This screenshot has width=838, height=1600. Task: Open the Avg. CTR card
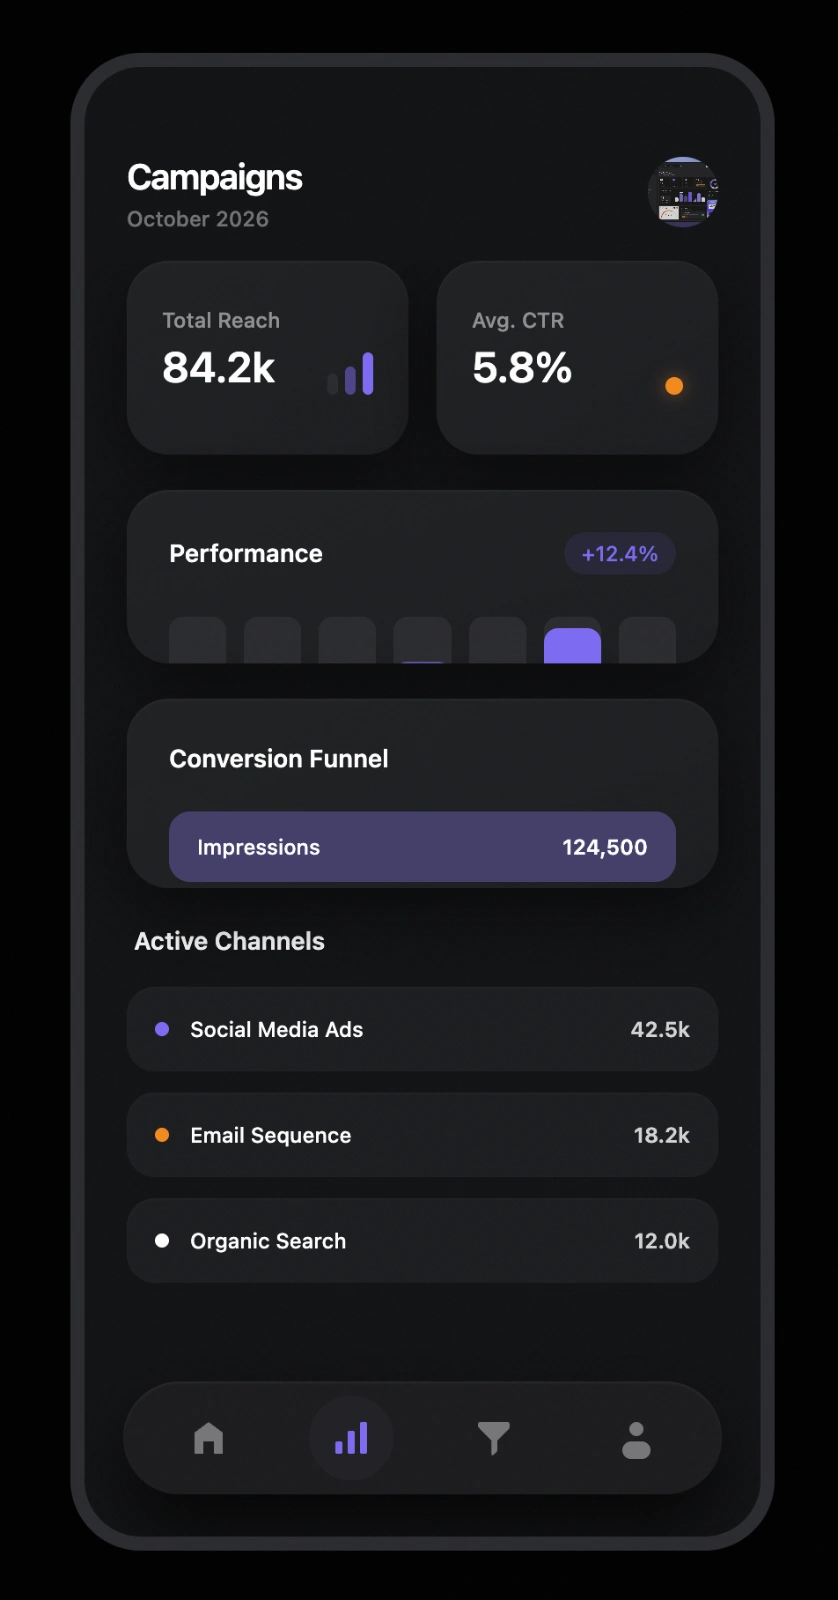[x=577, y=357]
